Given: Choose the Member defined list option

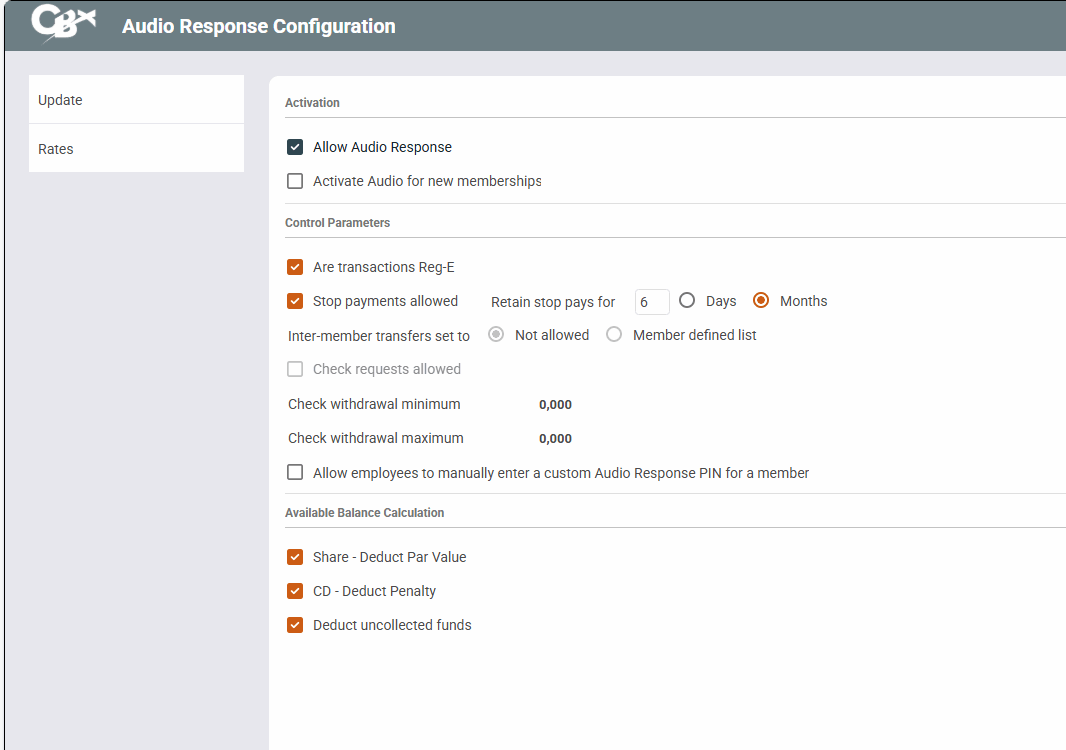Looking at the screenshot, I should point(614,335).
